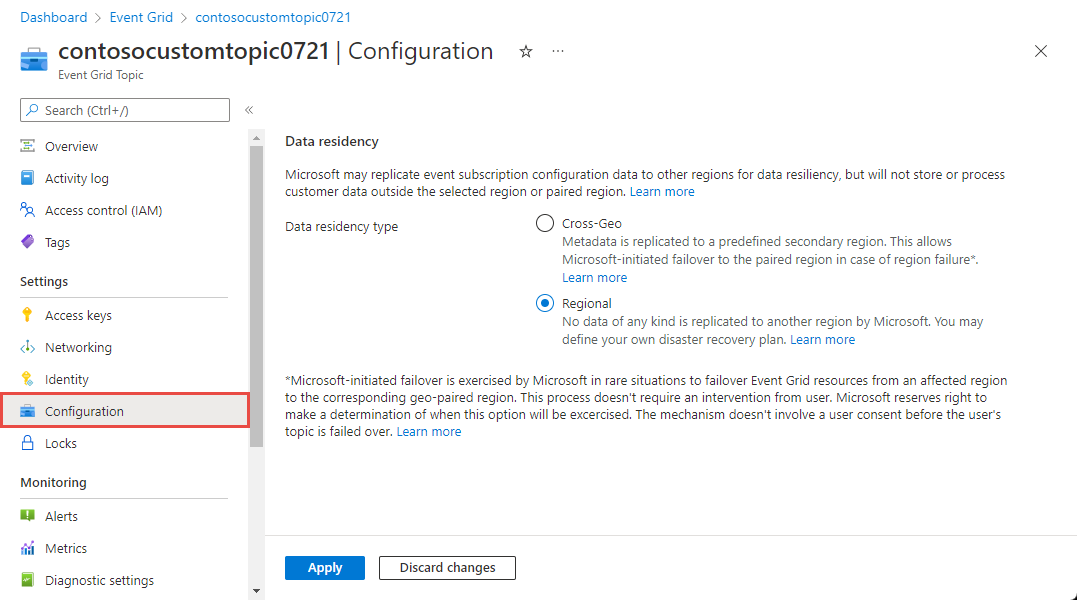Open the more options ellipsis menu
The height and width of the screenshot is (600, 1077).
pos(558,52)
